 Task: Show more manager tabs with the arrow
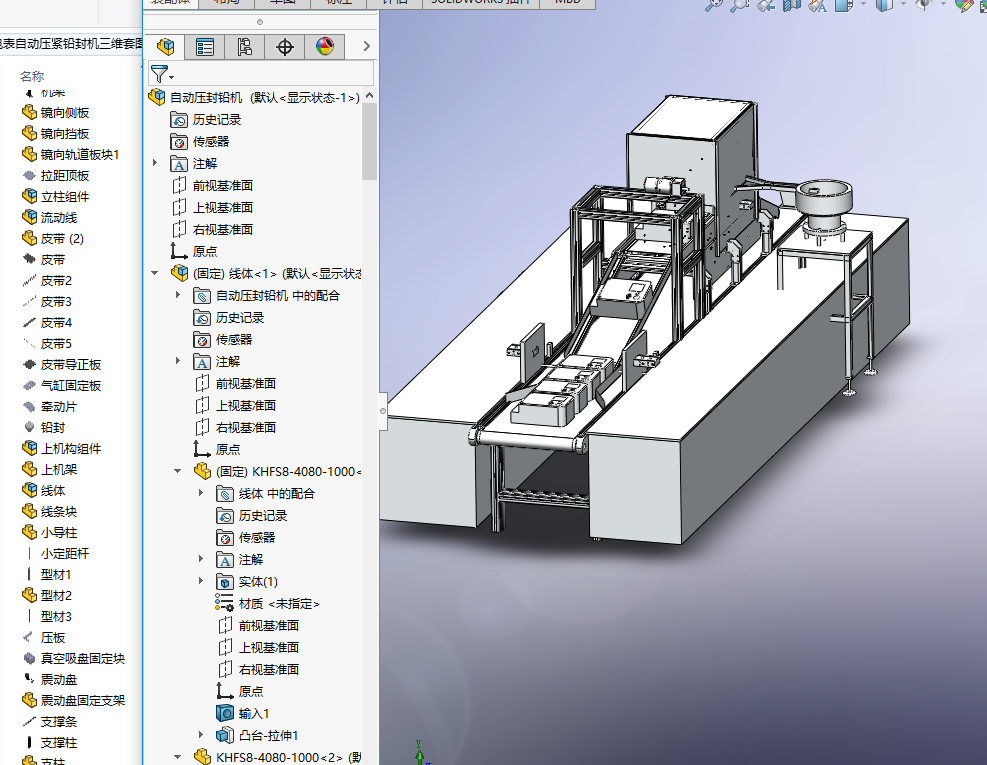[x=366, y=46]
